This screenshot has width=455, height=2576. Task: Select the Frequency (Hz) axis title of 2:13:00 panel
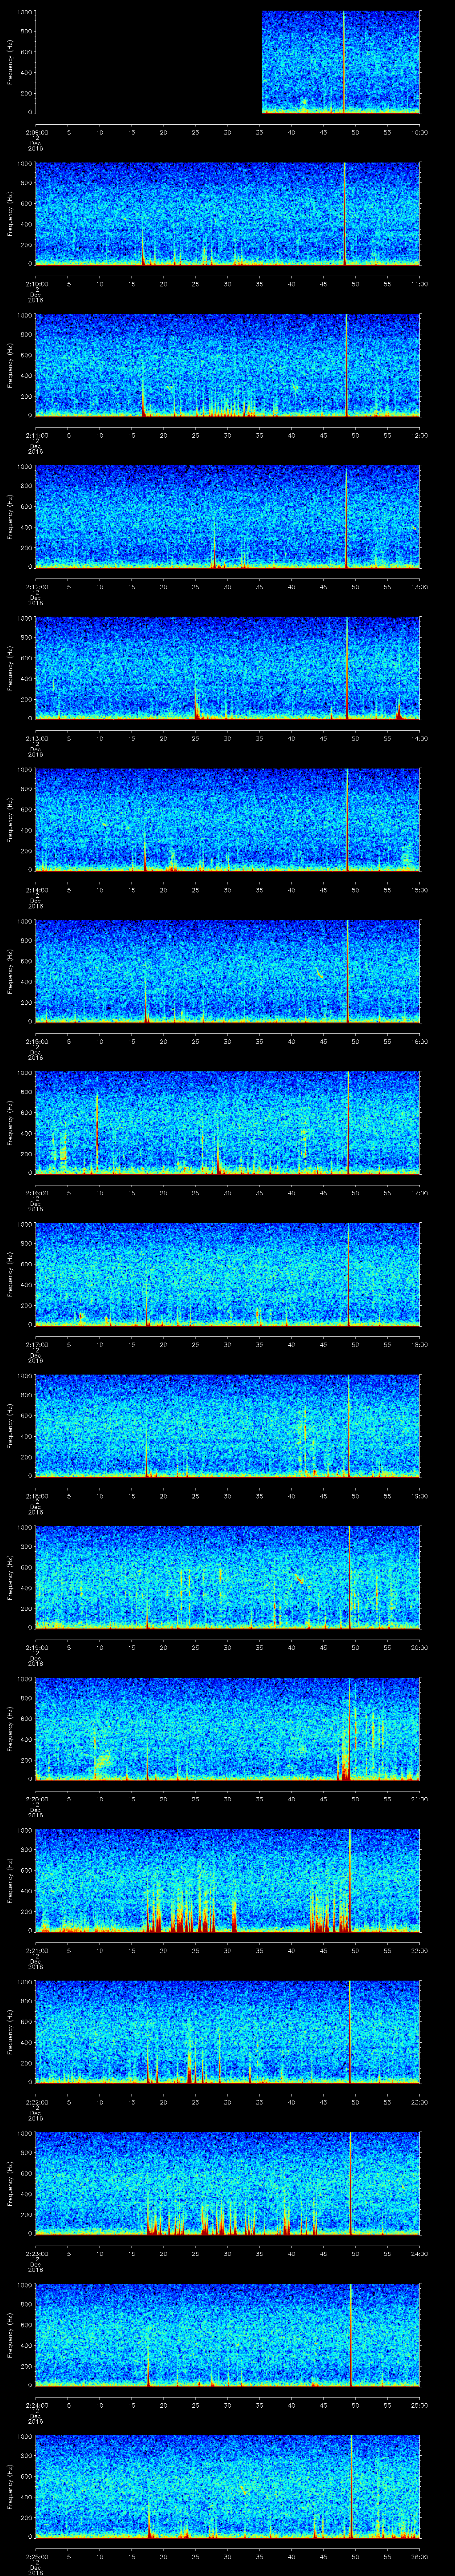point(10,667)
